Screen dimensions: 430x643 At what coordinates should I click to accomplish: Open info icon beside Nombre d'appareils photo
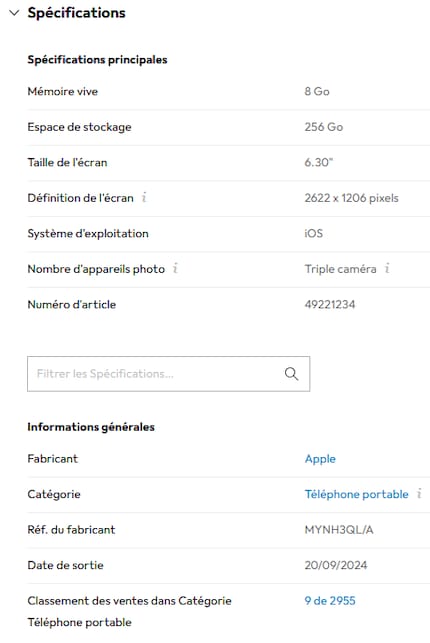point(175,269)
